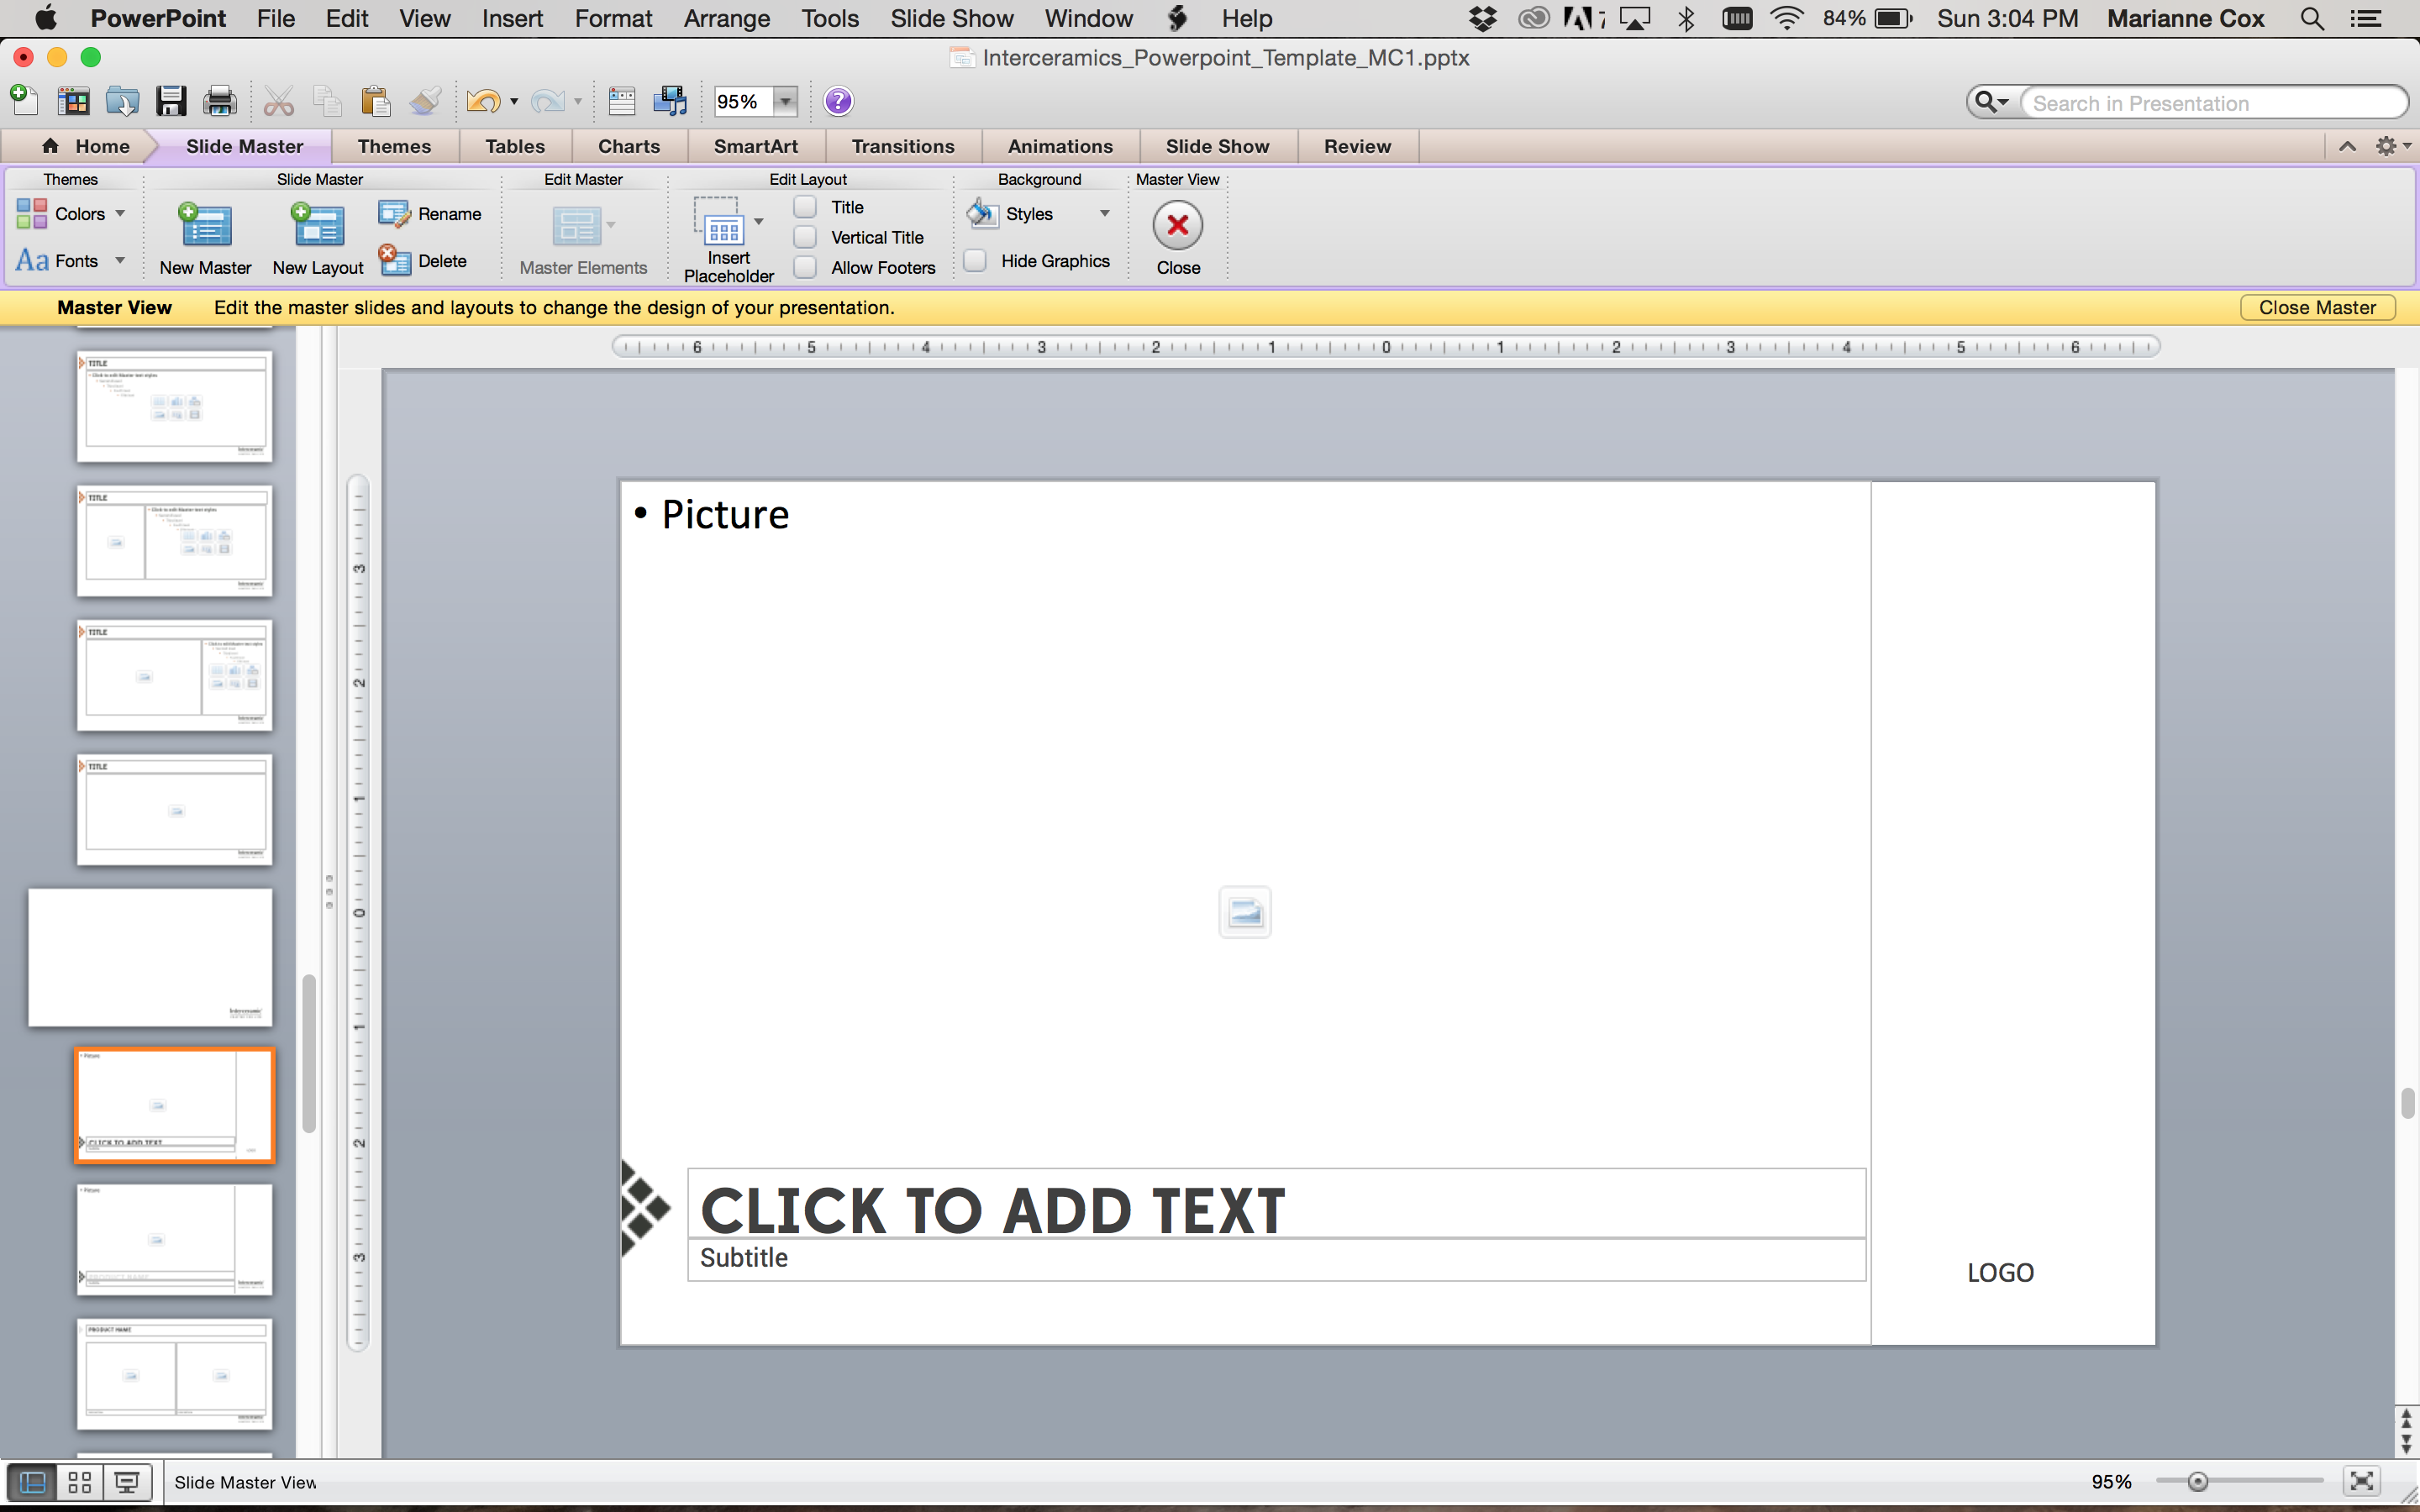Switch to slide sorter view icon
Image resolution: width=2420 pixels, height=1512 pixels.
[x=80, y=1482]
